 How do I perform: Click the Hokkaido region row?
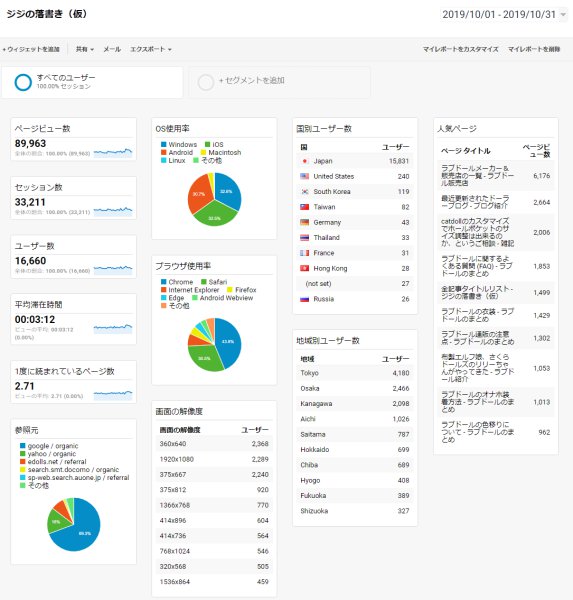(x=355, y=450)
